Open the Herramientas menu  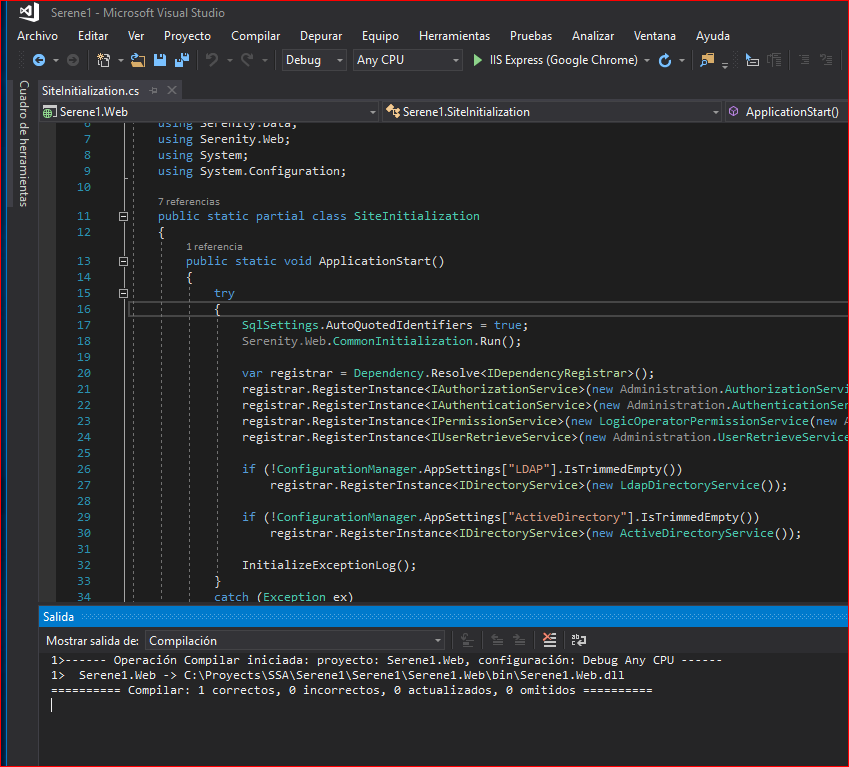pyautogui.click(x=454, y=35)
